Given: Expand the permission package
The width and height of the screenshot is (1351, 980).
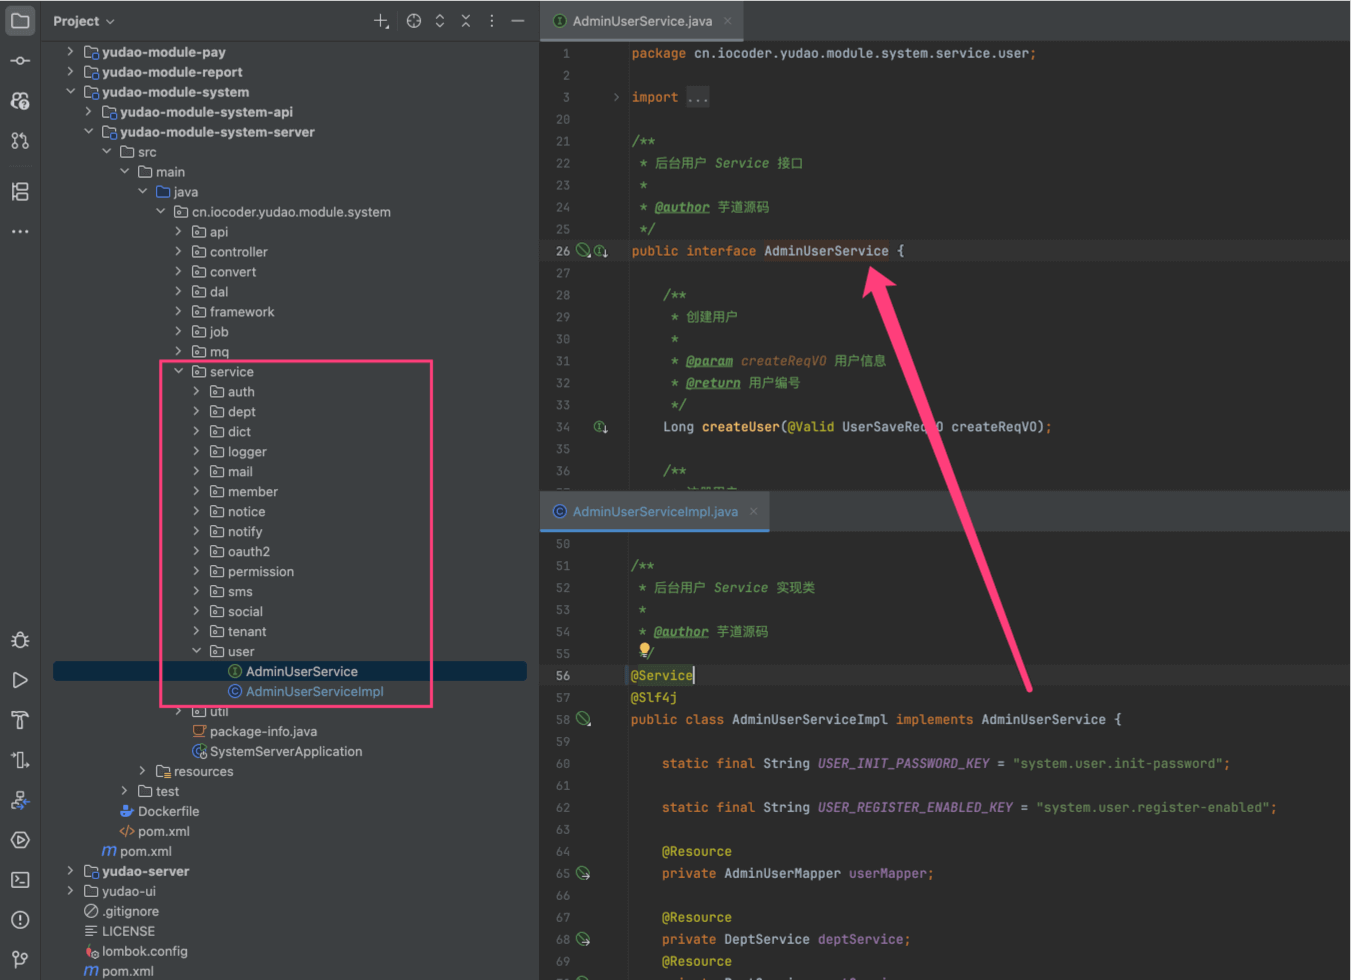Looking at the screenshot, I should tap(197, 572).
